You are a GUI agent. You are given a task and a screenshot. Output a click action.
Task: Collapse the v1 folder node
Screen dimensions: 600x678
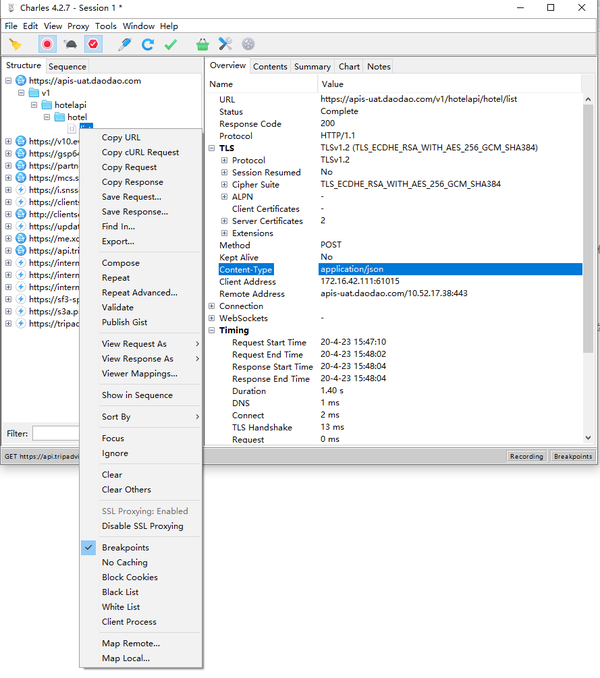pos(21,93)
